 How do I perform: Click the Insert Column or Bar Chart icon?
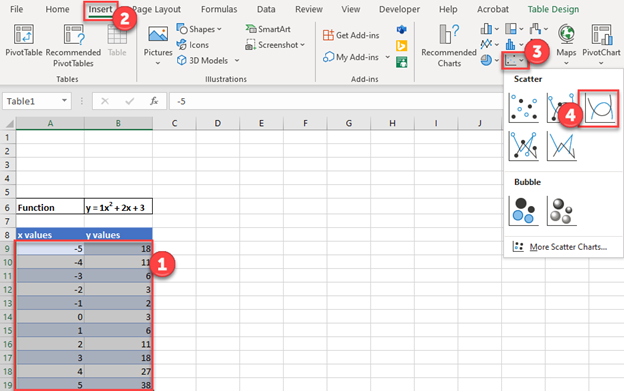[x=486, y=29]
